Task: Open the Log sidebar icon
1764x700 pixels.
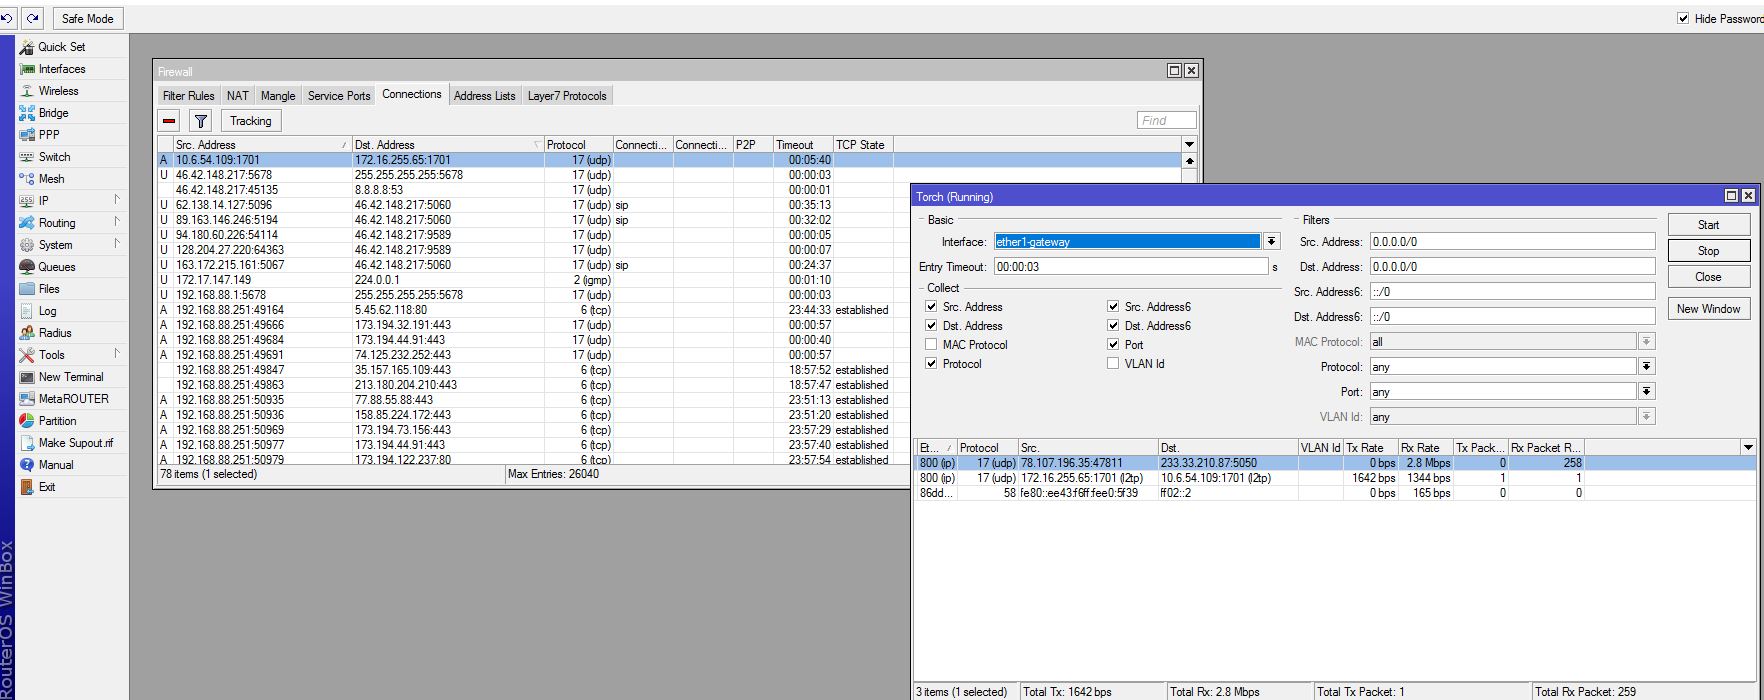Action: click(27, 311)
